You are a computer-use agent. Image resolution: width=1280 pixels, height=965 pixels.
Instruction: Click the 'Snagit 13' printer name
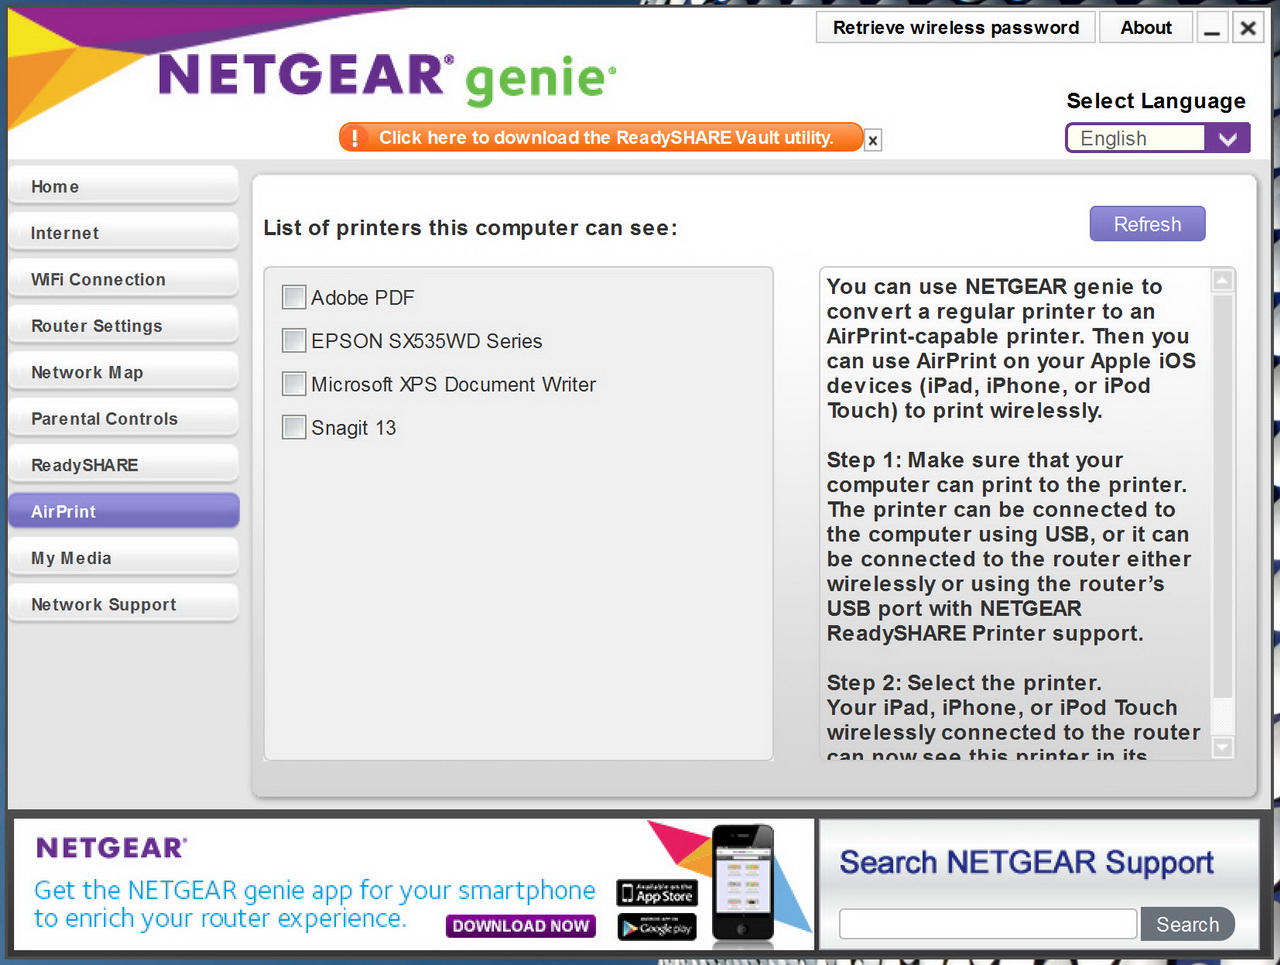coord(353,428)
